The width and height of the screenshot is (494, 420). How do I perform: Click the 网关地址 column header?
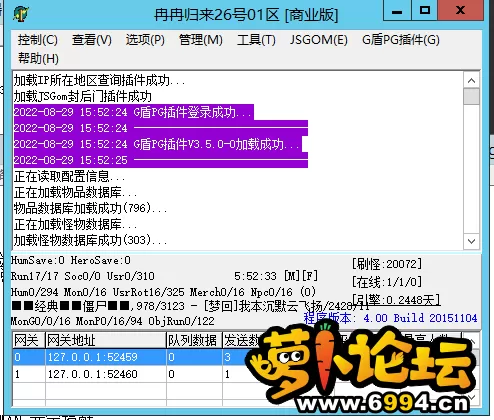coord(105,340)
